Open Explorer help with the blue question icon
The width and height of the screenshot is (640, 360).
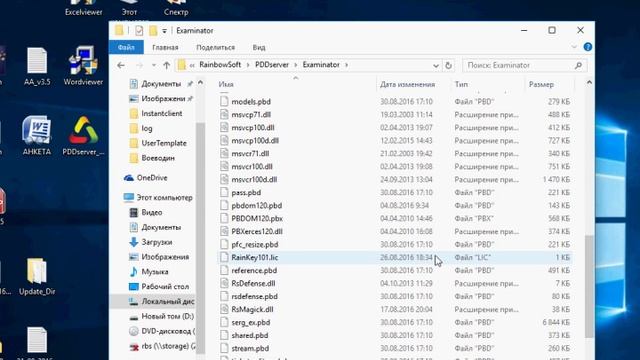588,47
